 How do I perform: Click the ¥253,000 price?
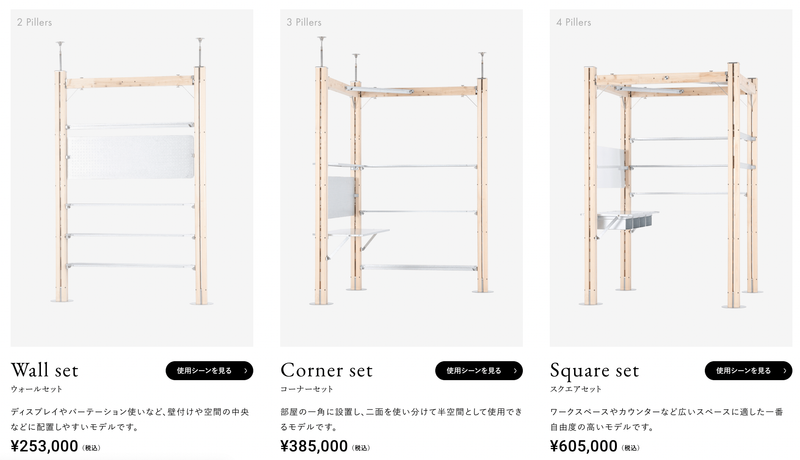coord(44,446)
